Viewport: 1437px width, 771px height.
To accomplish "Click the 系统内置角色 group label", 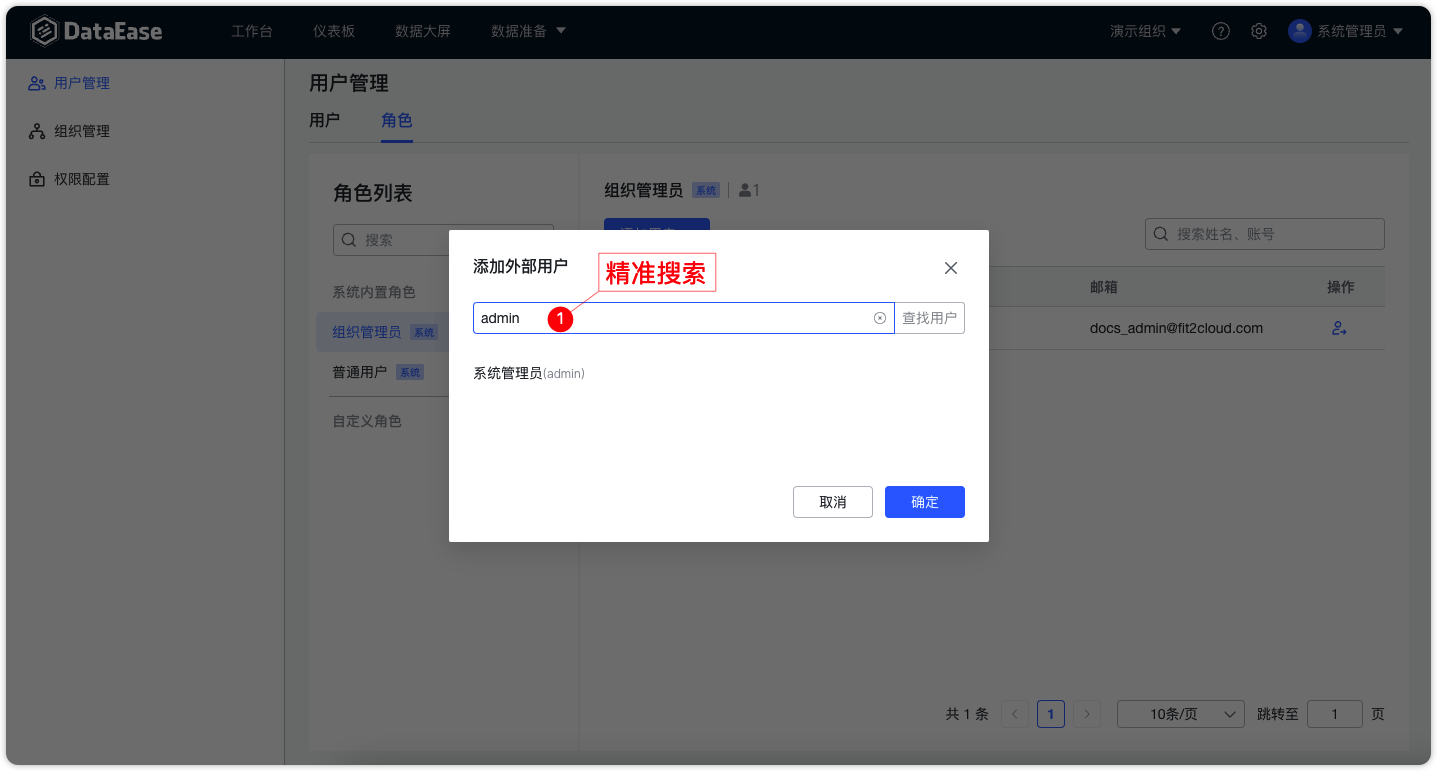I will [374, 292].
